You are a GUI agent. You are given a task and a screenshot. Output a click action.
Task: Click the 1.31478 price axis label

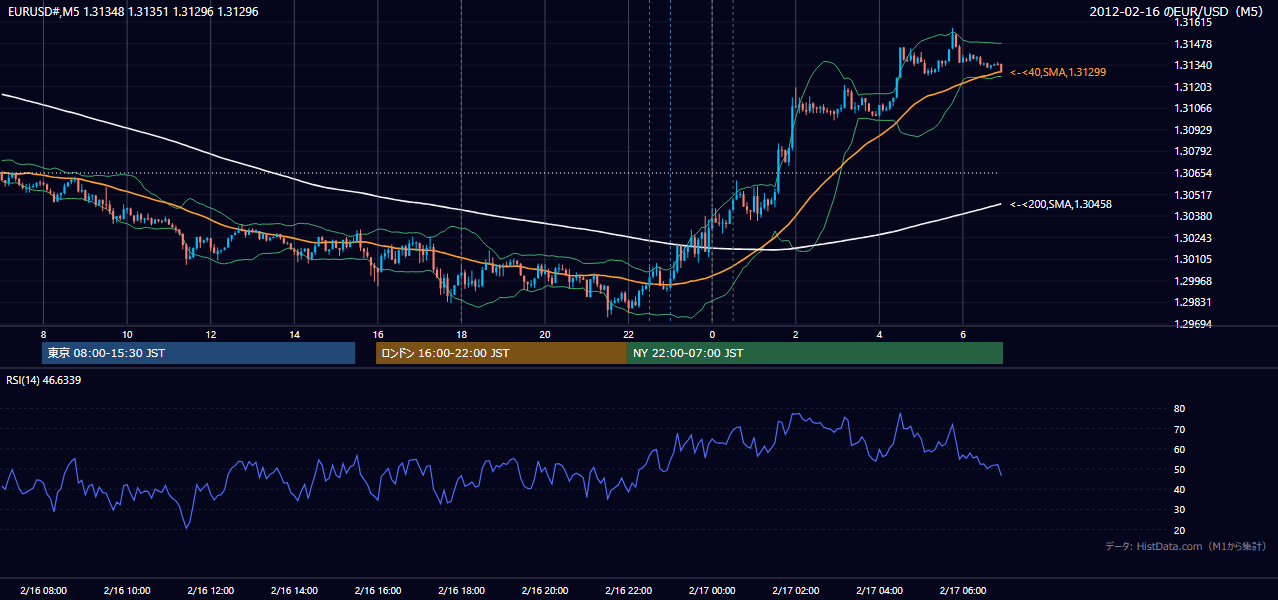coord(1194,44)
